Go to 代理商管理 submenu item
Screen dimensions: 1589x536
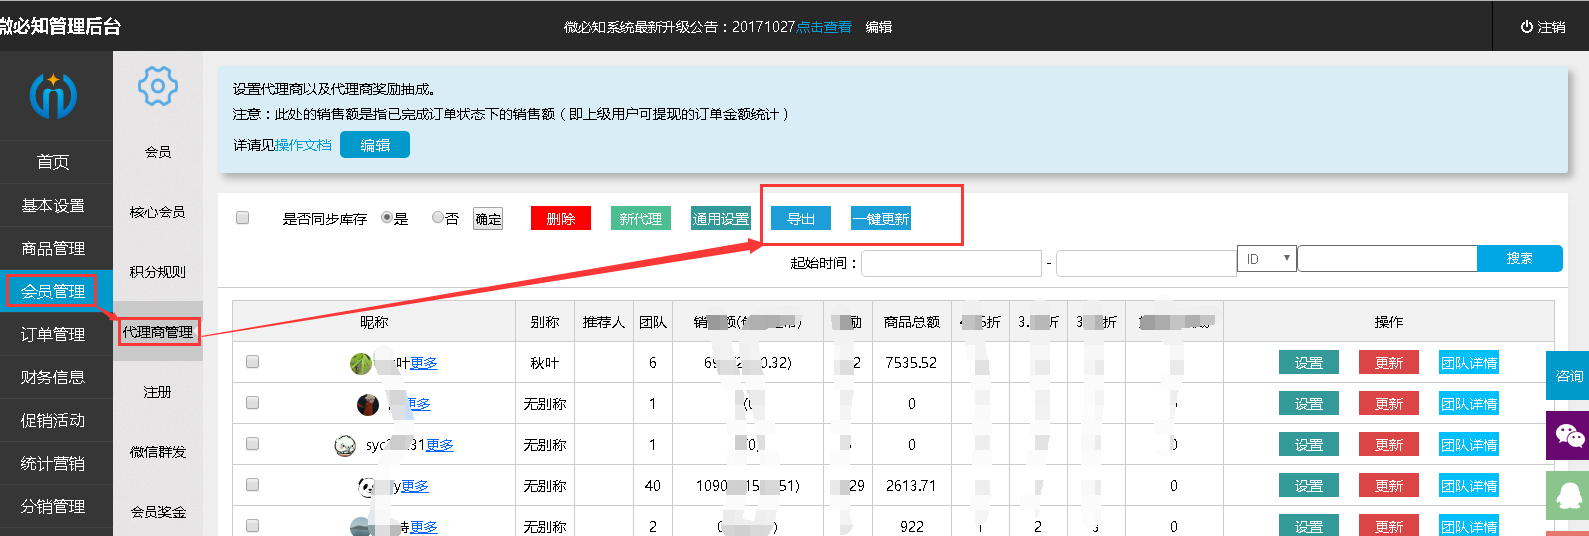(x=158, y=332)
